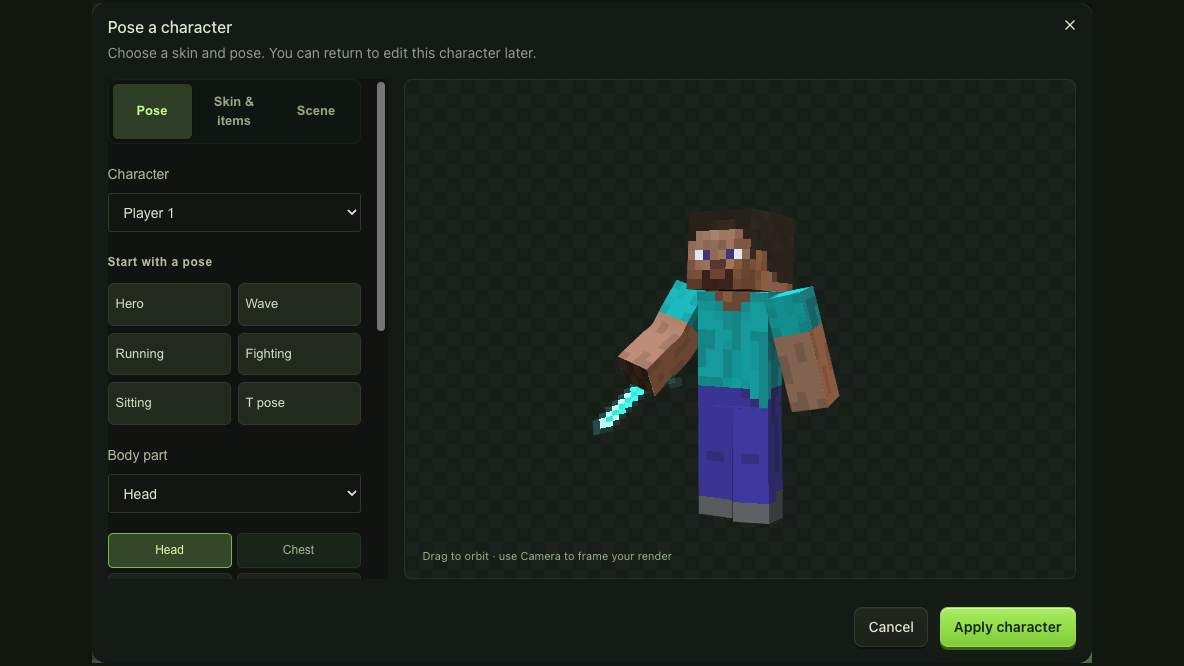Open the Character dropdown showing Player 1
This screenshot has width=1184, height=666.
click(x=234, y=213)
